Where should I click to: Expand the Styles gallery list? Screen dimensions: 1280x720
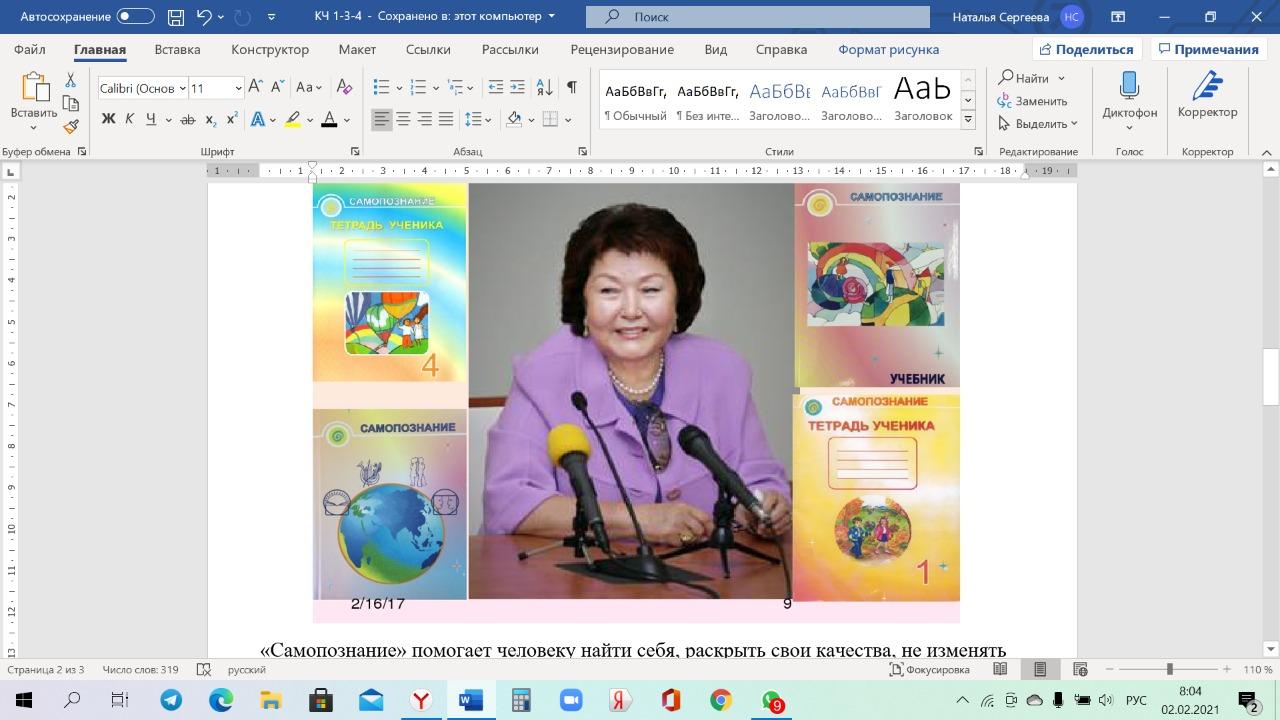pos(967,119)
